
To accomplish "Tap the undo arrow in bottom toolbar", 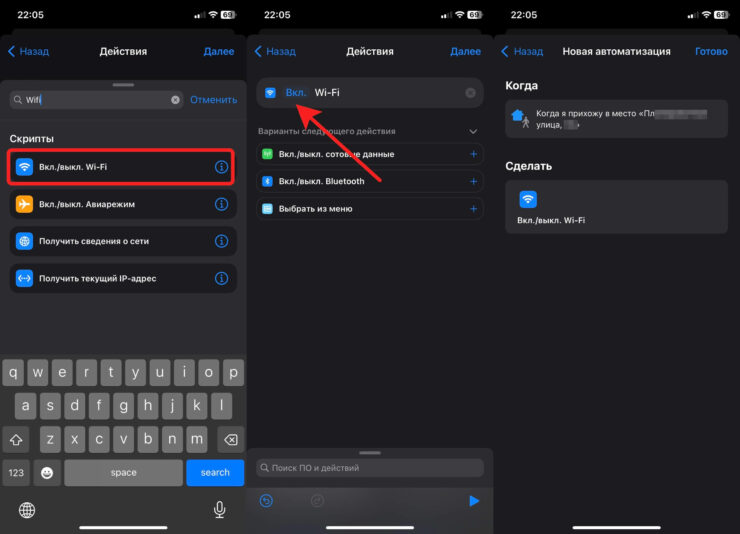I will pos(267,500).
